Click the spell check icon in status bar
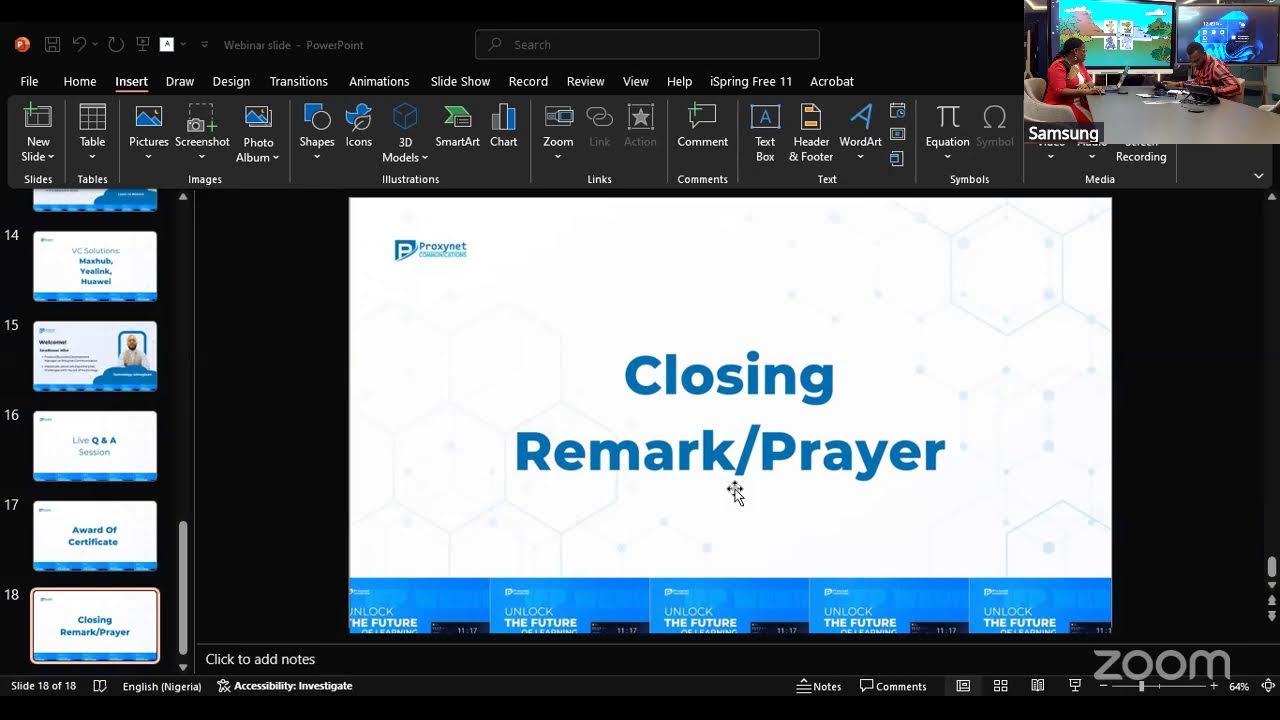 (99, 686)
